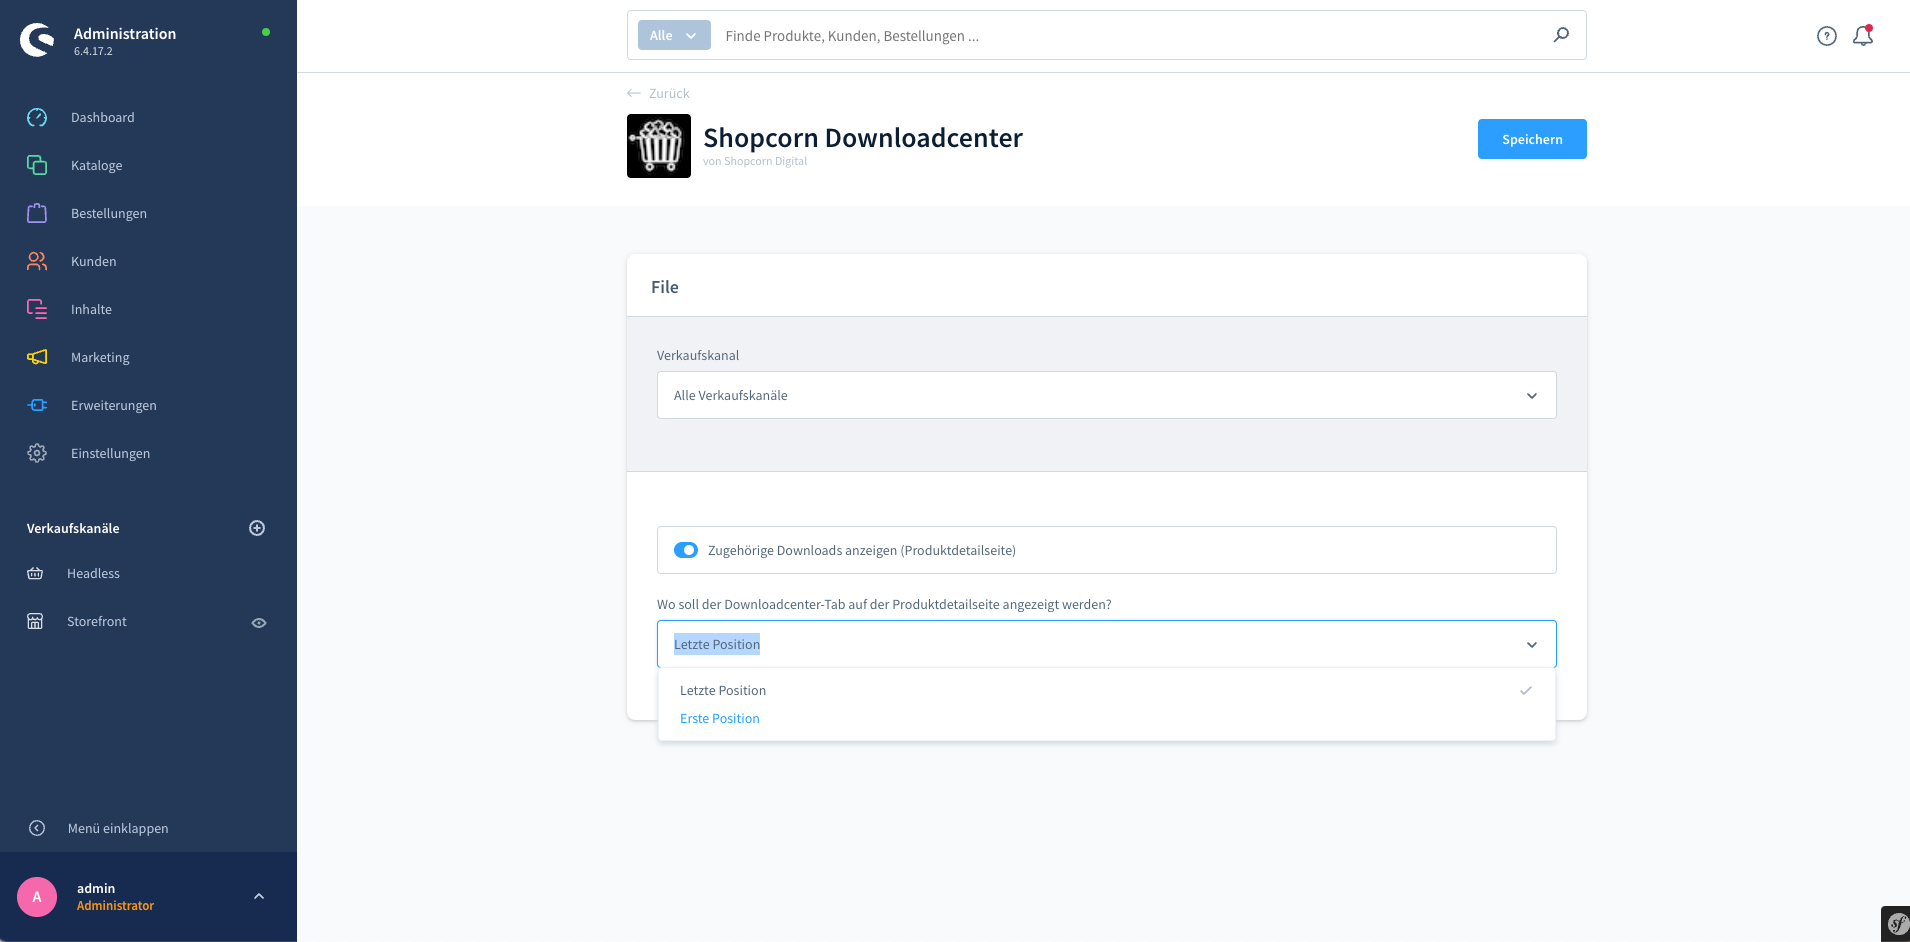Toggle Zugehörige Downloads anzeigen switch

tap(686, 550)
